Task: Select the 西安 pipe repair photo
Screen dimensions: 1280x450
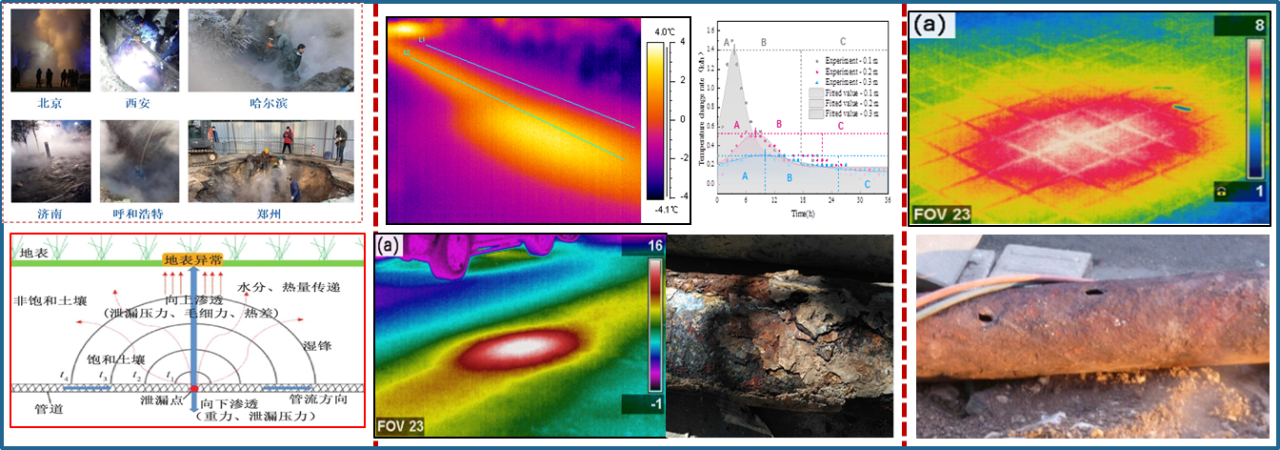Action: coord(139,50)
